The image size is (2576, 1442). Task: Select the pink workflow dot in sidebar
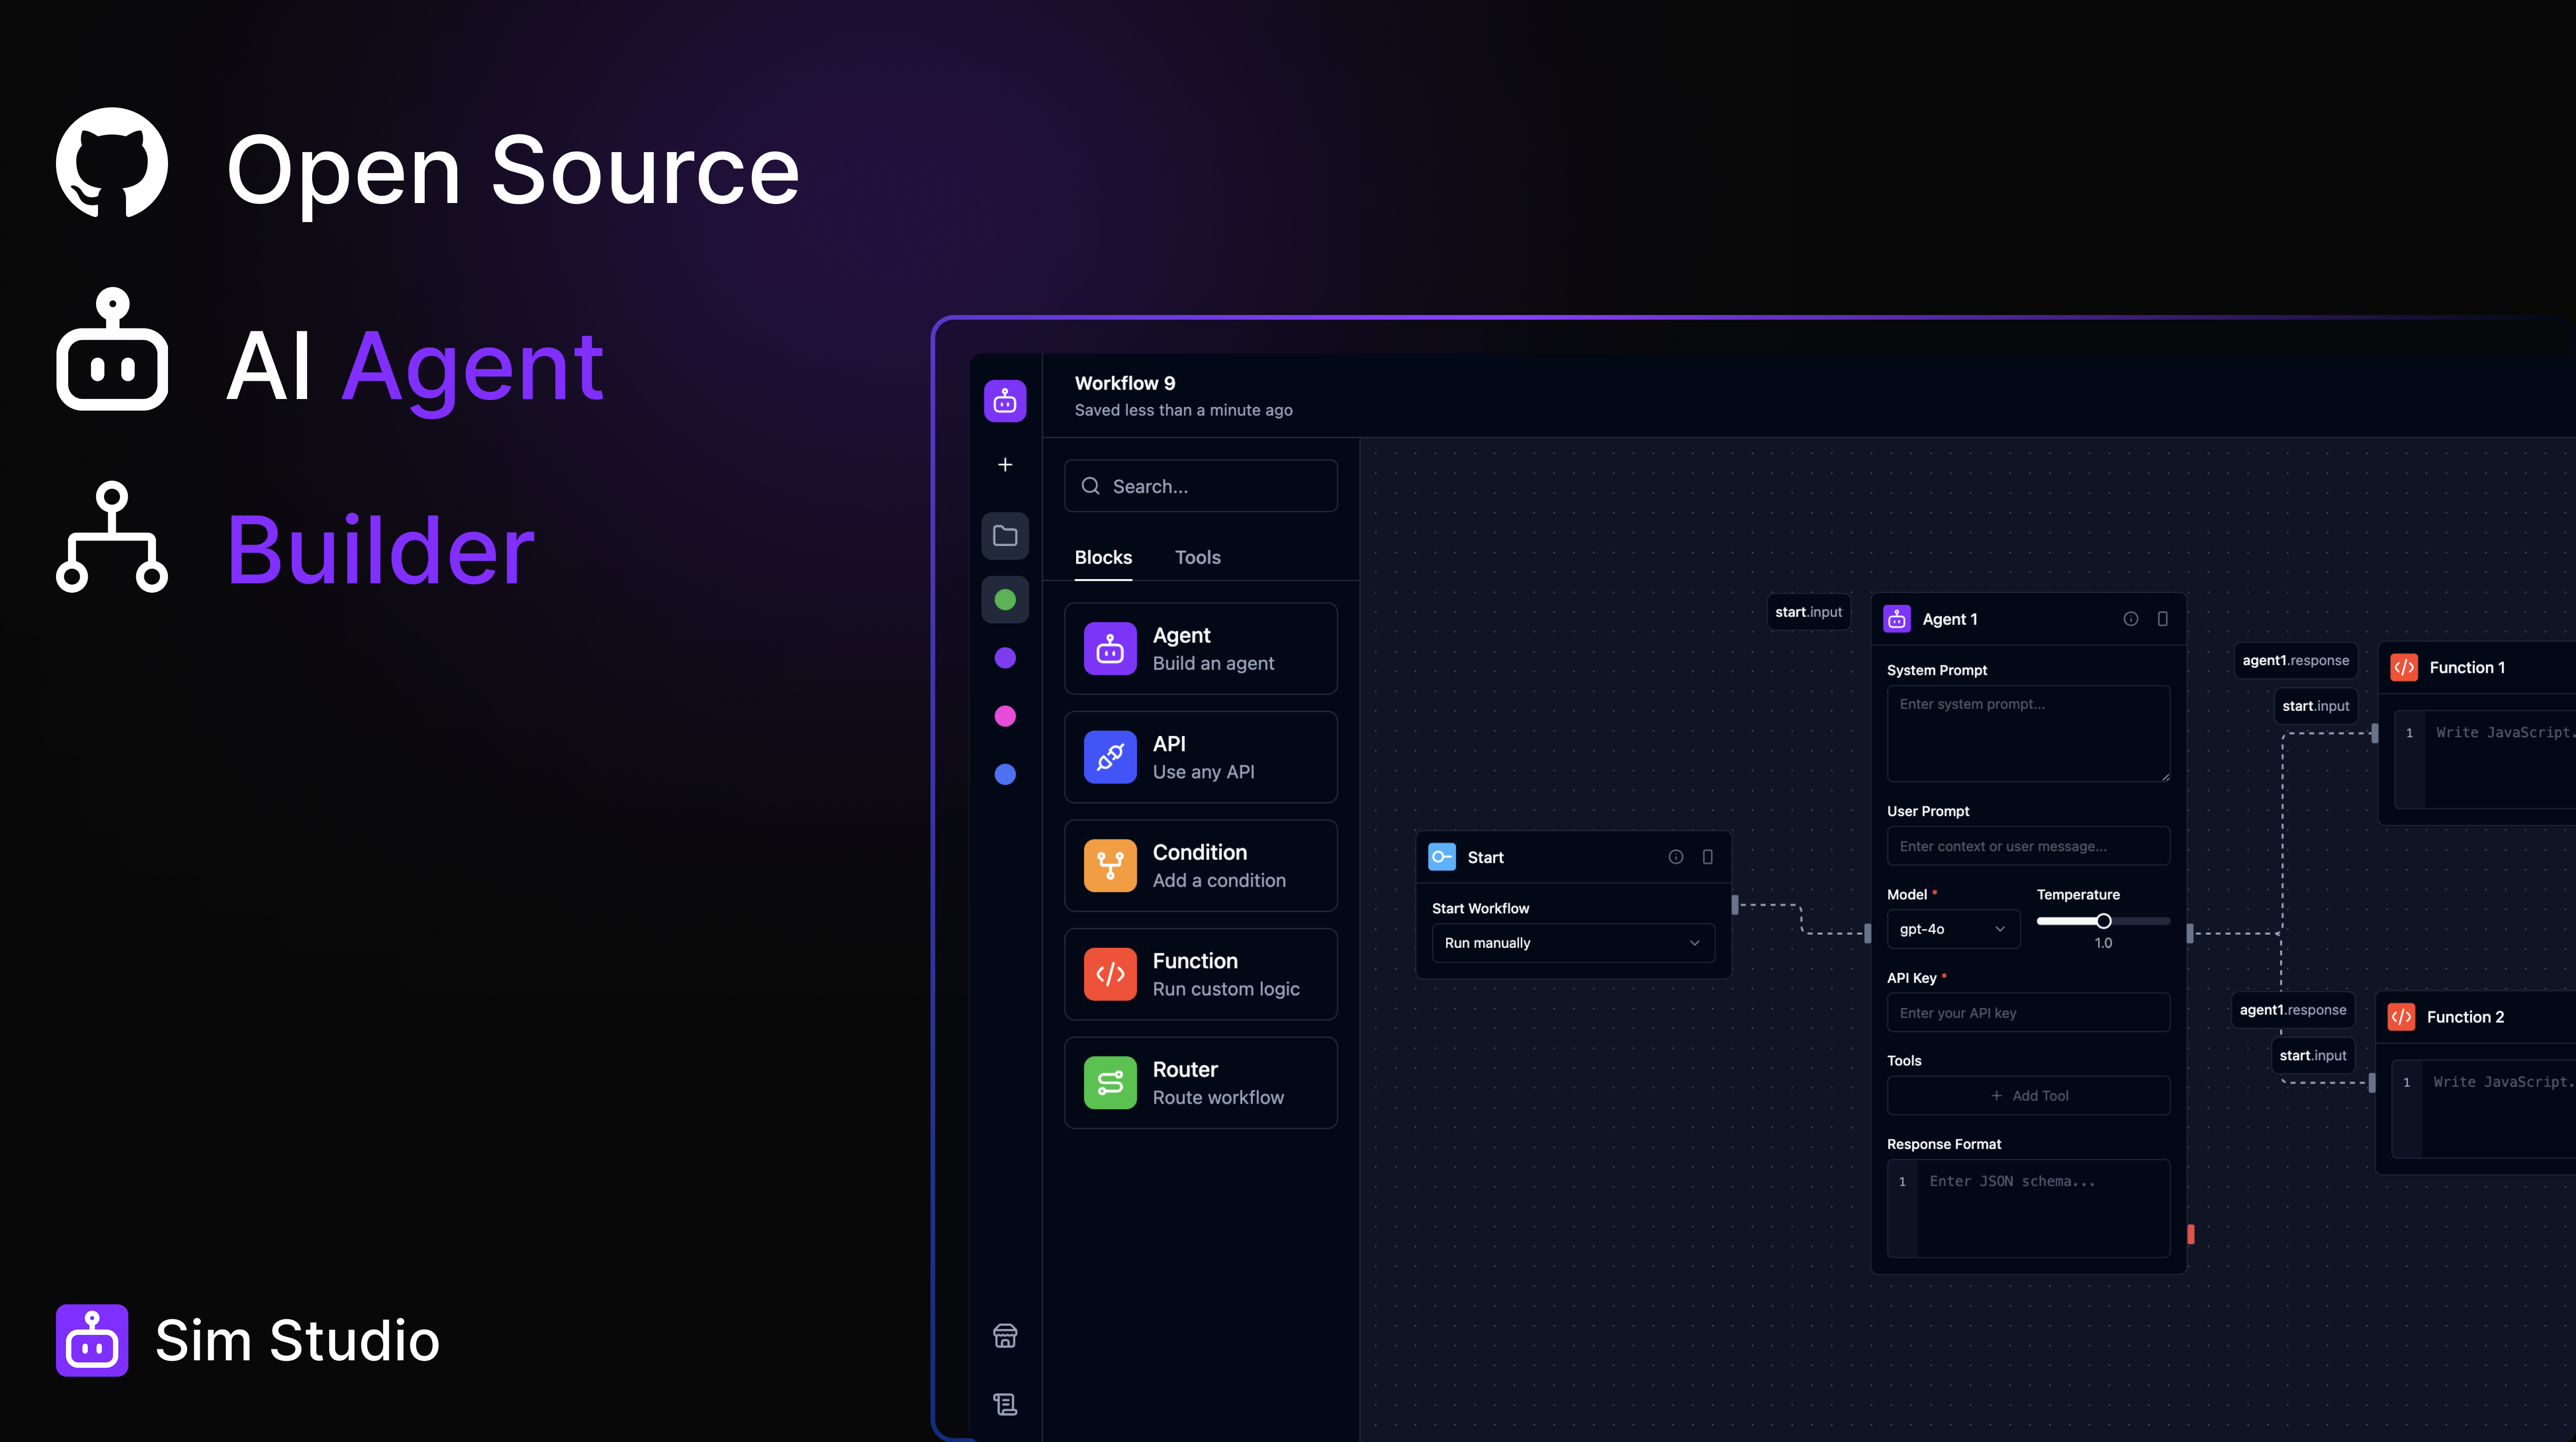pyautogui.click(x=1005, y=716)
